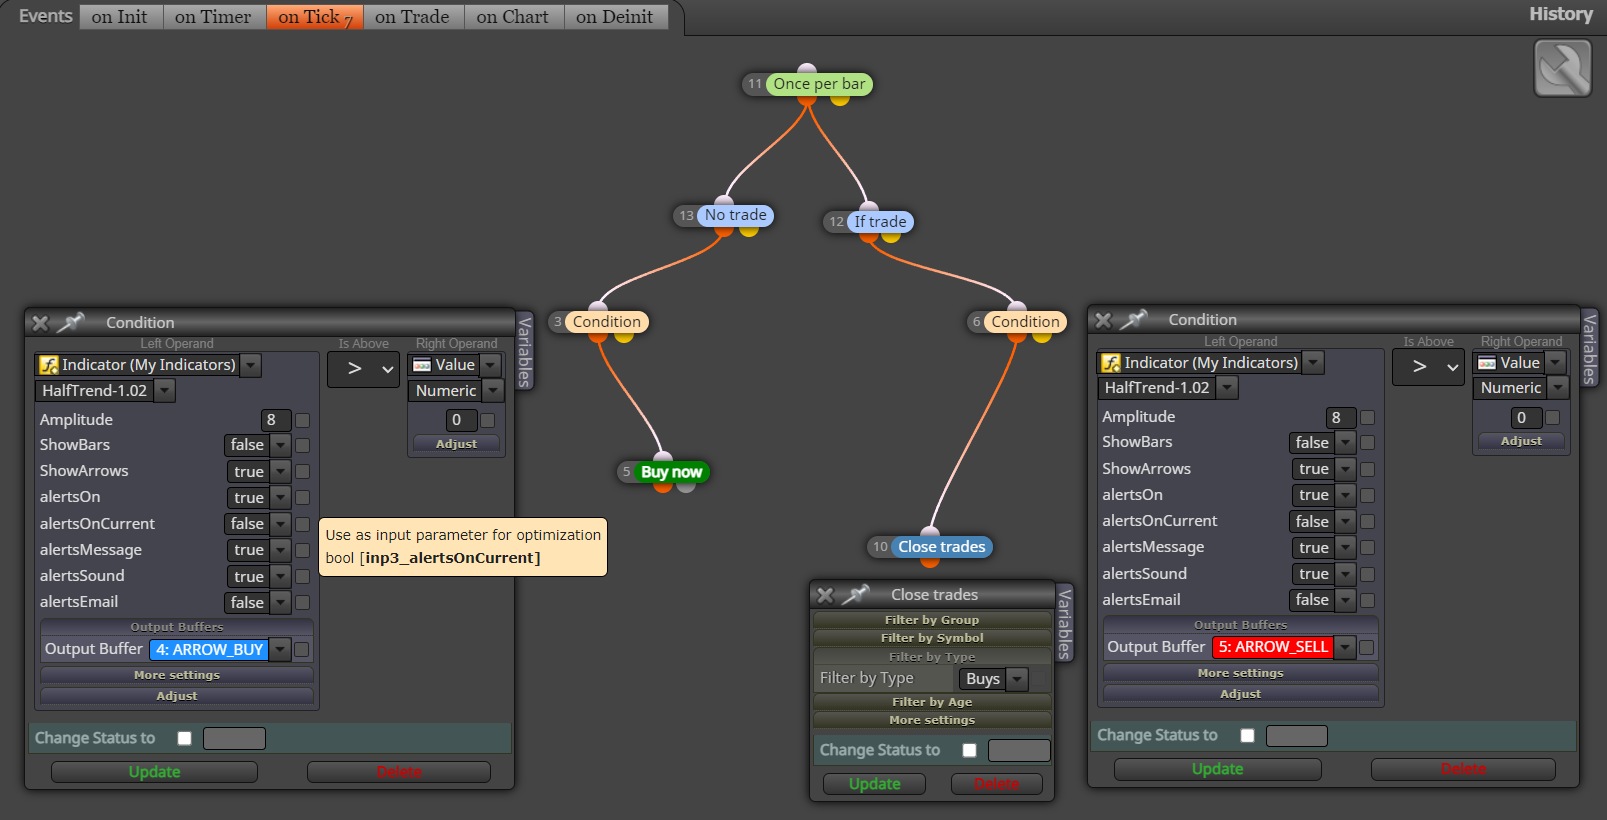This screenshot has width=1607, height=820.
Task: Open the 4: ARROW_BUY output buffer dropdown
Action: 220,650
